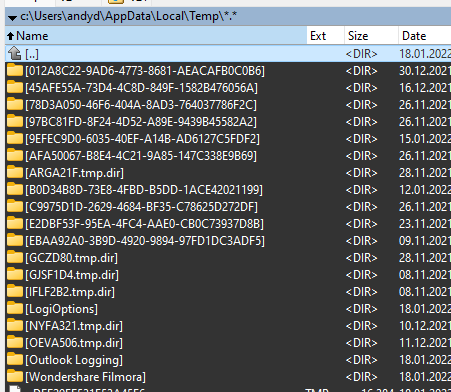Click folder icon beside GJSF1D4.tmp.dir
The width and height of the screenshot is (451, 392).
tap(15, 274)
